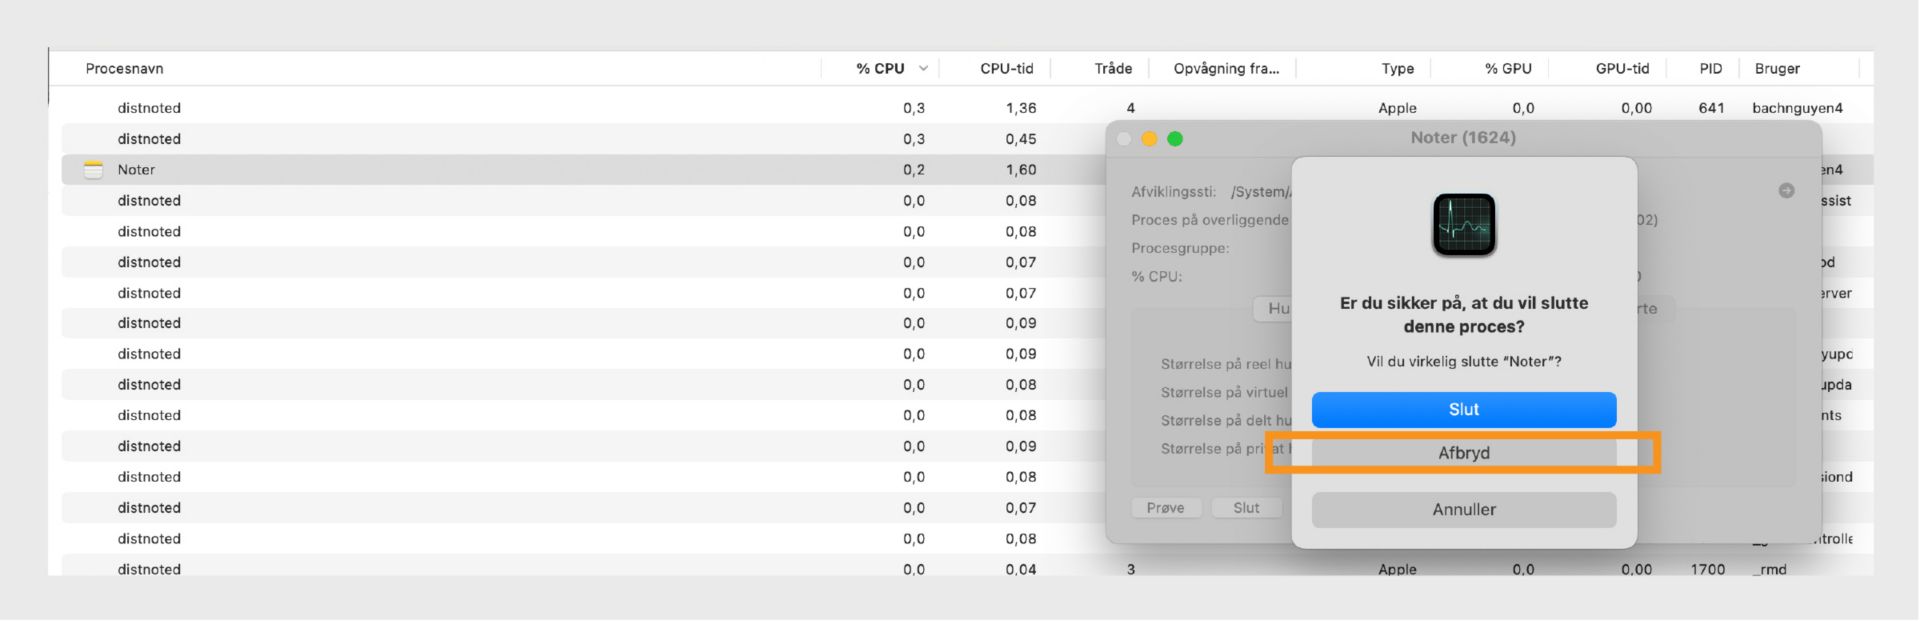Toggle sort direction chevron in % CPU header

click(x=923, y=69)
